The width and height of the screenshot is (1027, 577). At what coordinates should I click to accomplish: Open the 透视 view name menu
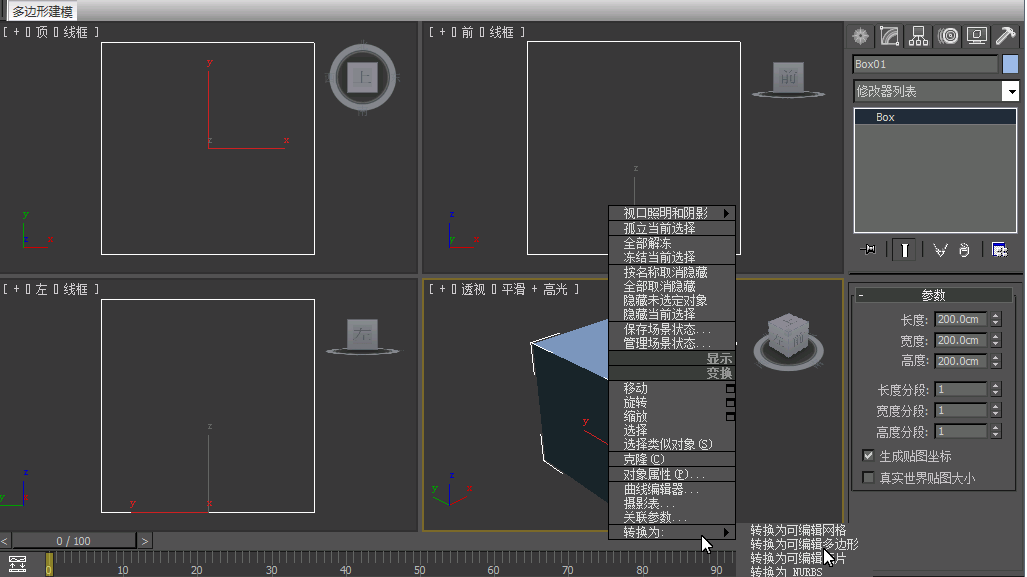click(473, 289)
